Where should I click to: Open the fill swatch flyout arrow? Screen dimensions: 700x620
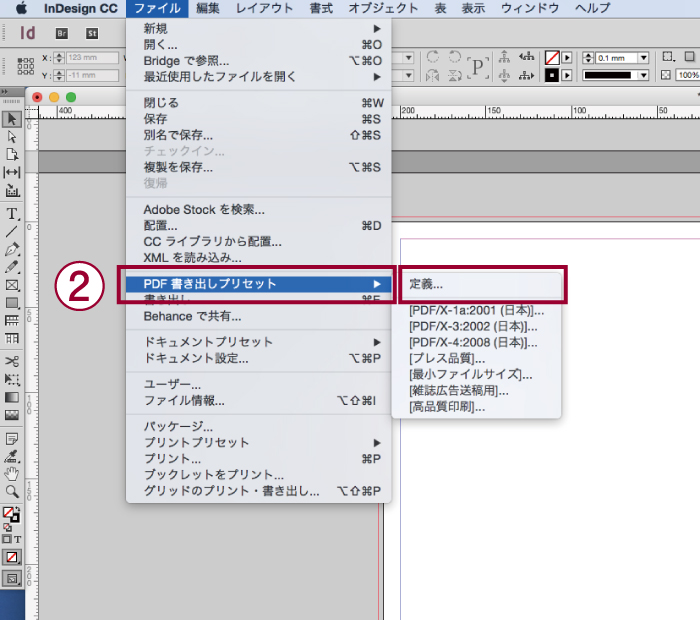coord(567,58)
